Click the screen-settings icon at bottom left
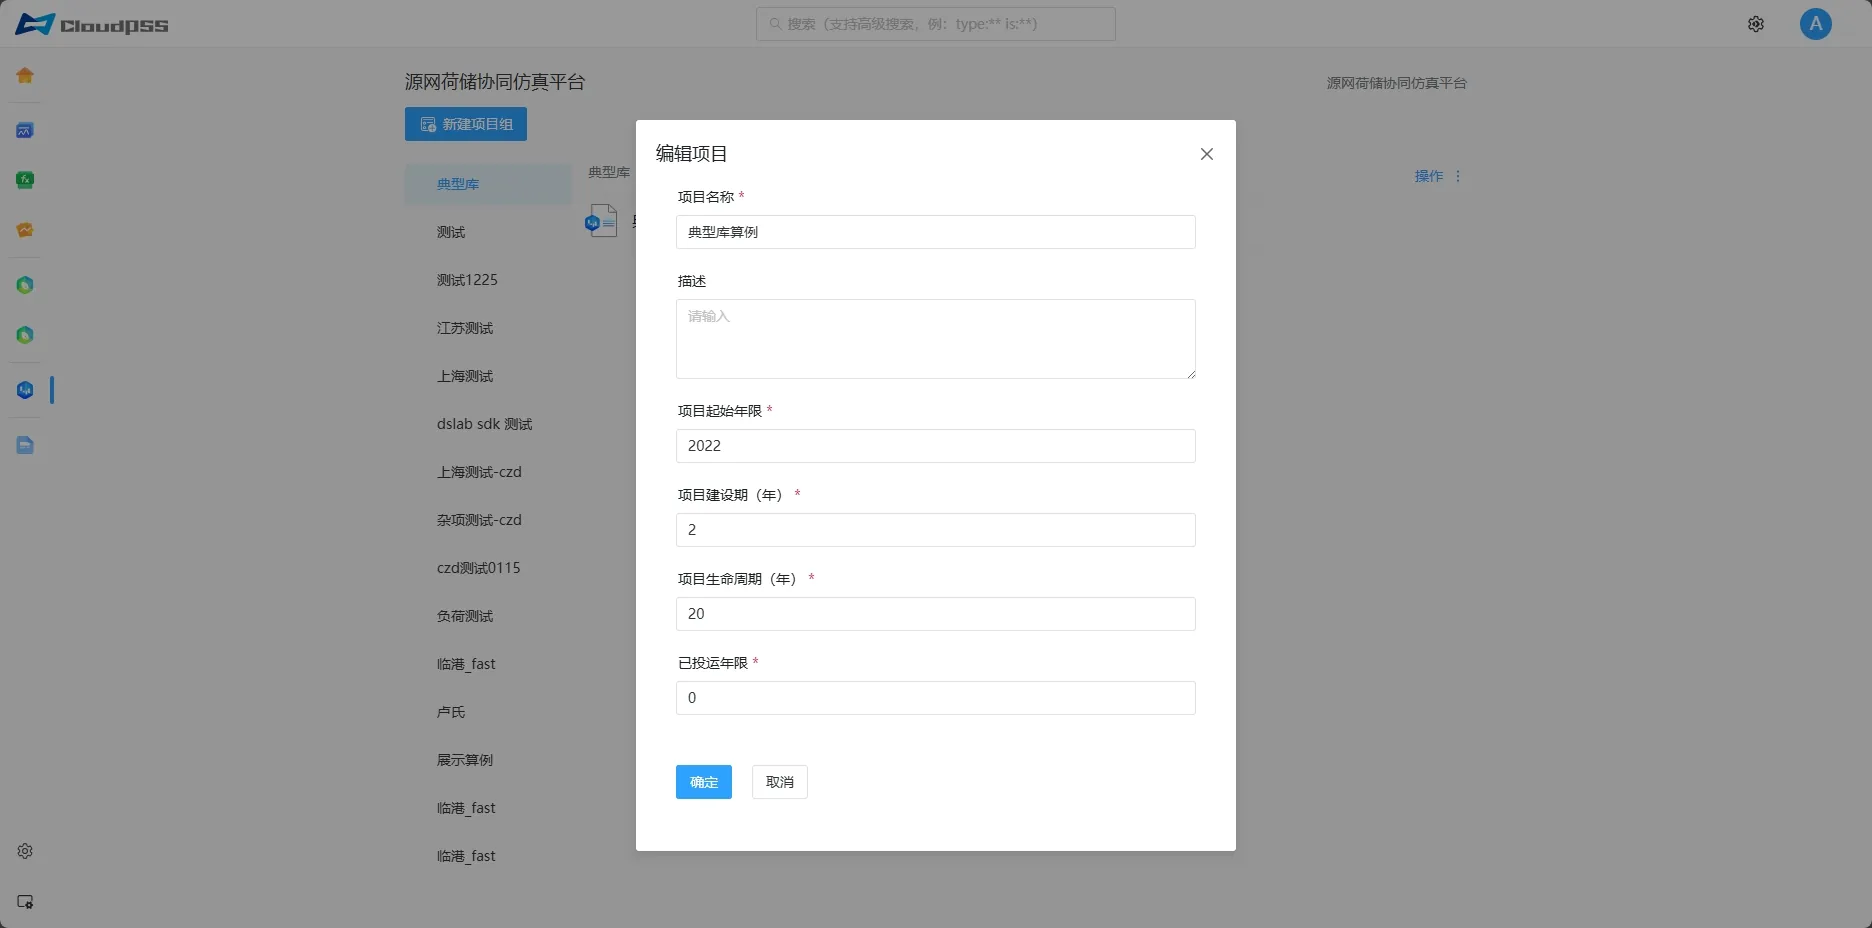Screen dimensions: 1872x928 pos(25,901)
